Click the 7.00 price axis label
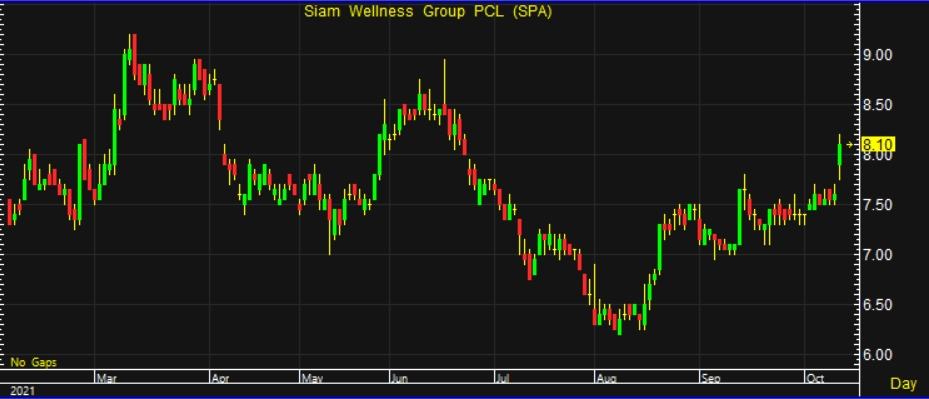This screenshot has height=399, width=929. pos(877,255)
